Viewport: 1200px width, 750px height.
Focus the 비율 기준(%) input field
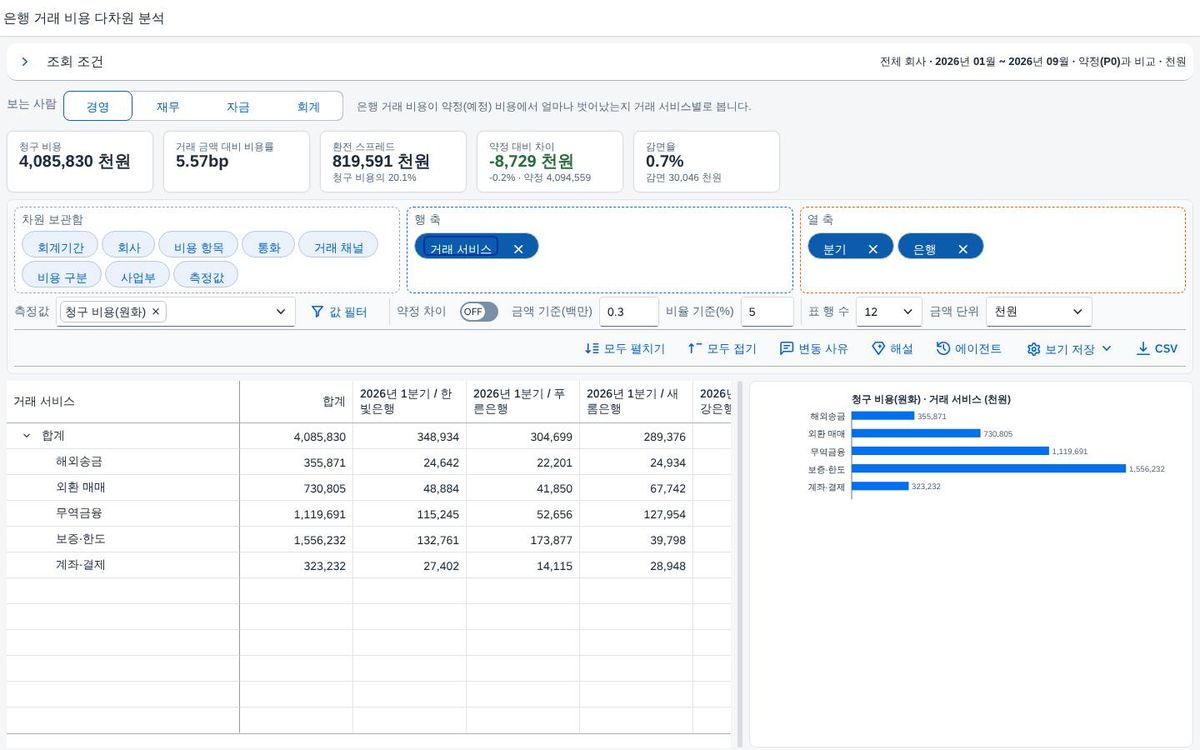point(767,312)
